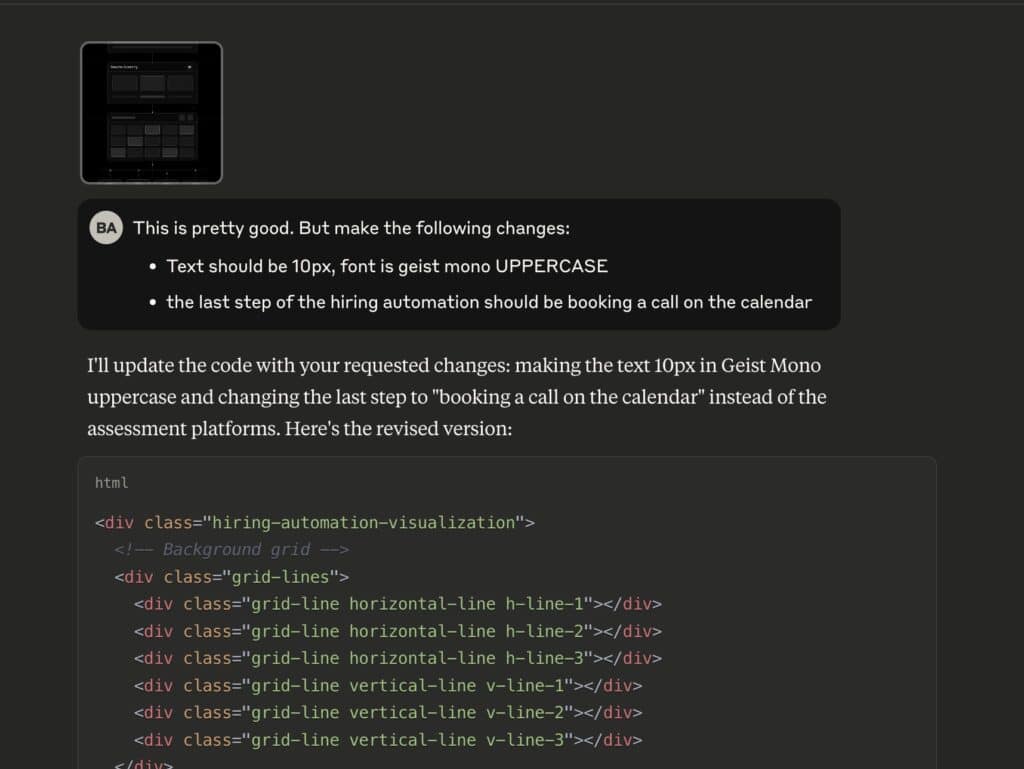
Task: Select the html language label in the code block
Action: pos(111,483)
